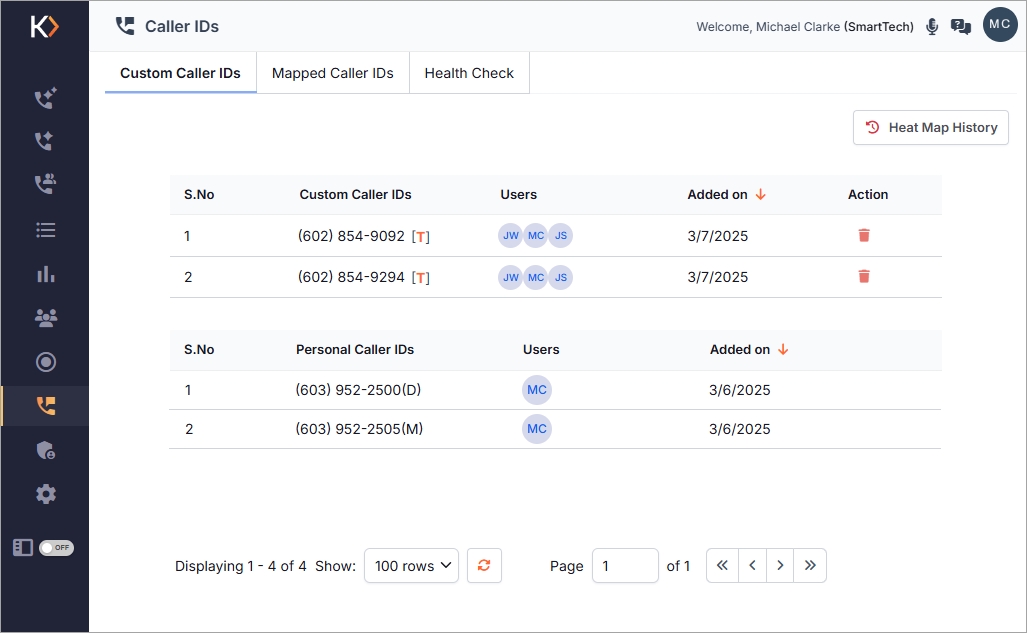Switch to Custom Caller IDs tab
Screen dimensions: 1027x633
click(x=180, y=73)
